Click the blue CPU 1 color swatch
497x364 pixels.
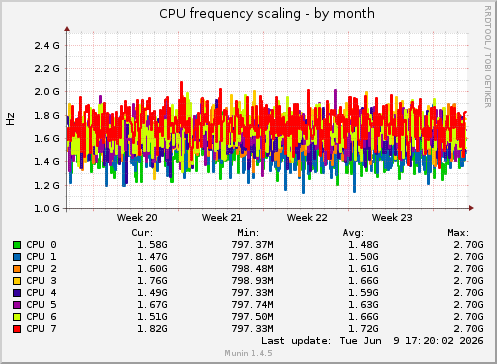[17, 257]
